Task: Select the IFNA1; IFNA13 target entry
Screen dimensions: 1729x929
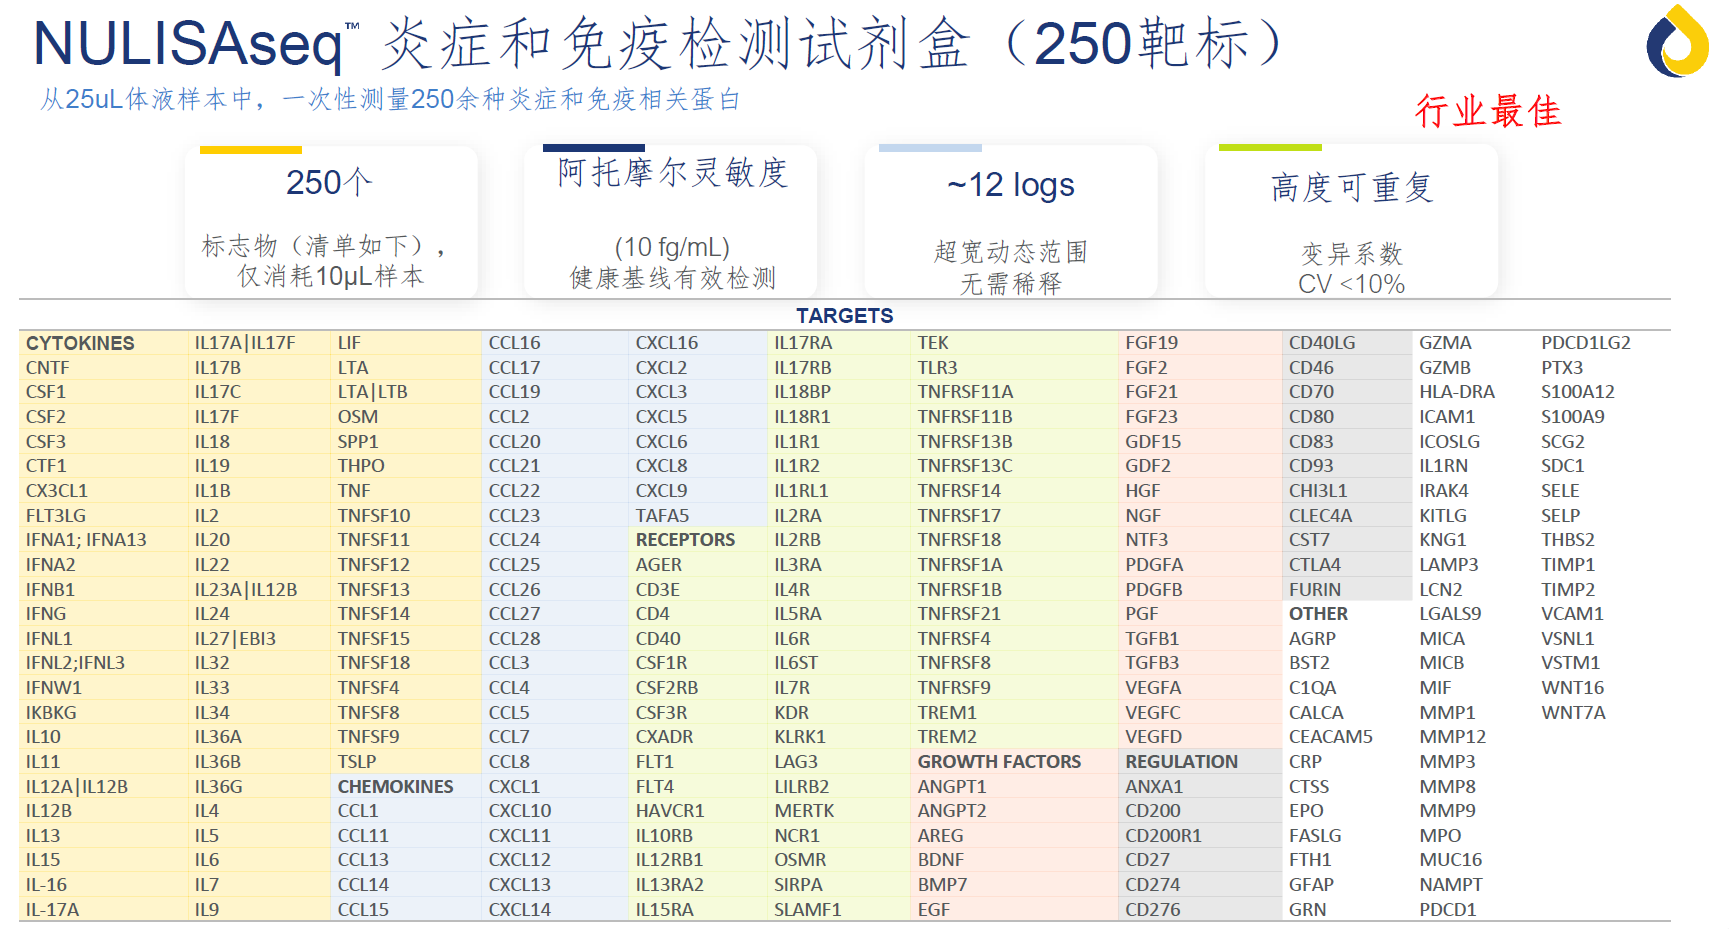Action: (x=86, y=540)
